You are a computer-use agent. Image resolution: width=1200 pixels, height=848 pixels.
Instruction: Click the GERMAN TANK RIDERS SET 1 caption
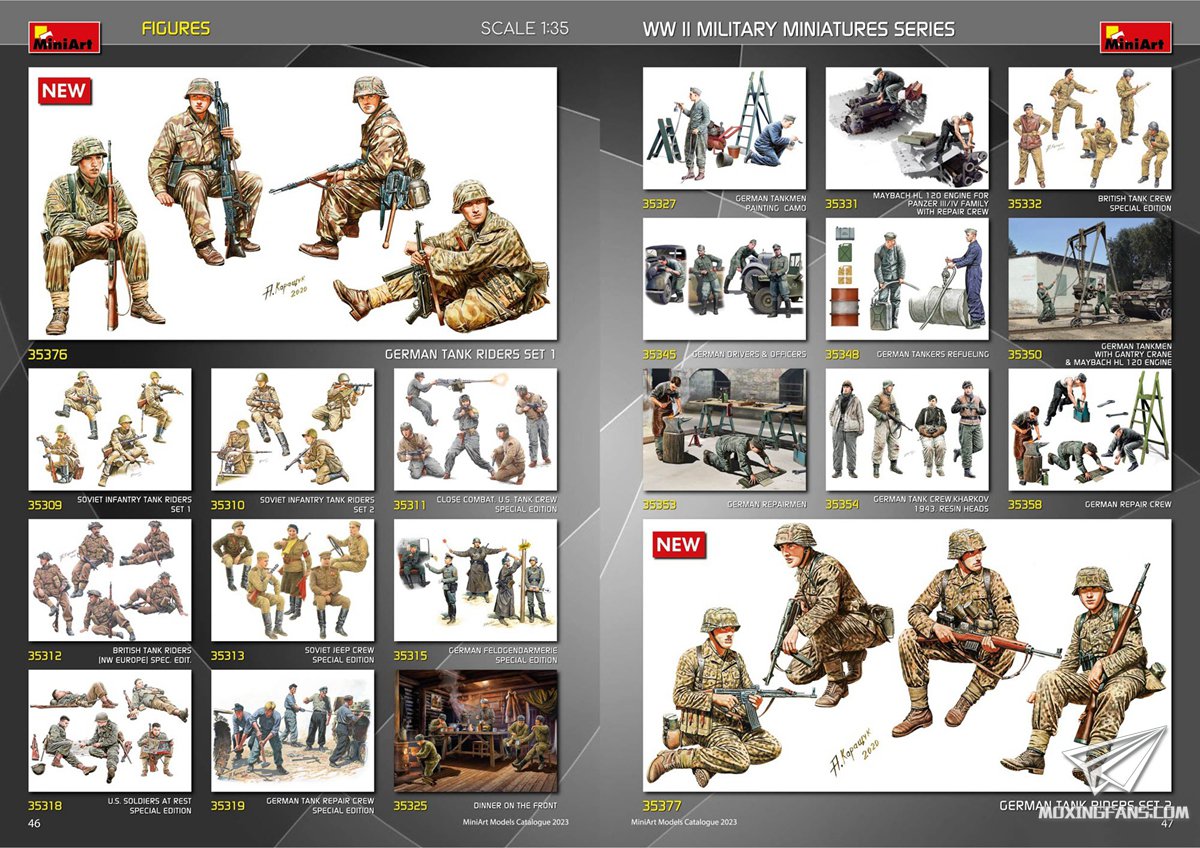coord(471,354)
